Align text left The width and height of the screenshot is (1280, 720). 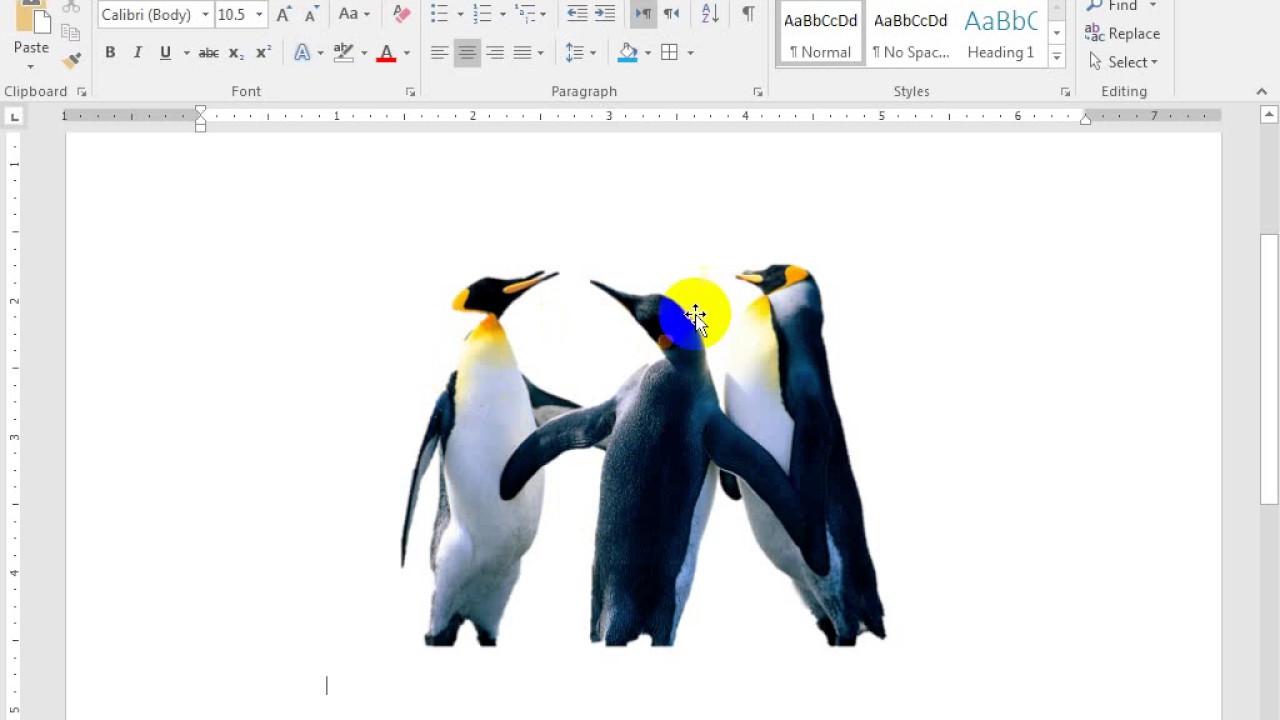click(439, 53)
